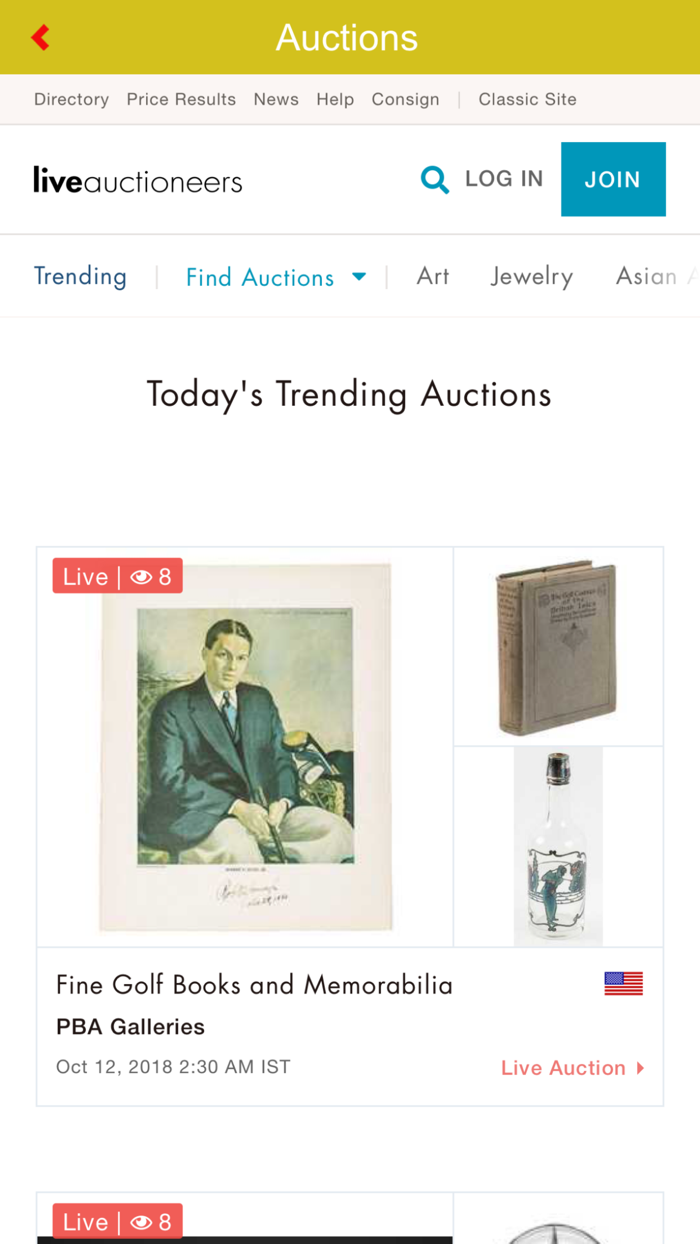Click the eye viewer icon on the Live badge
Screen dimensions: 700x1244
tap(141, 576)
